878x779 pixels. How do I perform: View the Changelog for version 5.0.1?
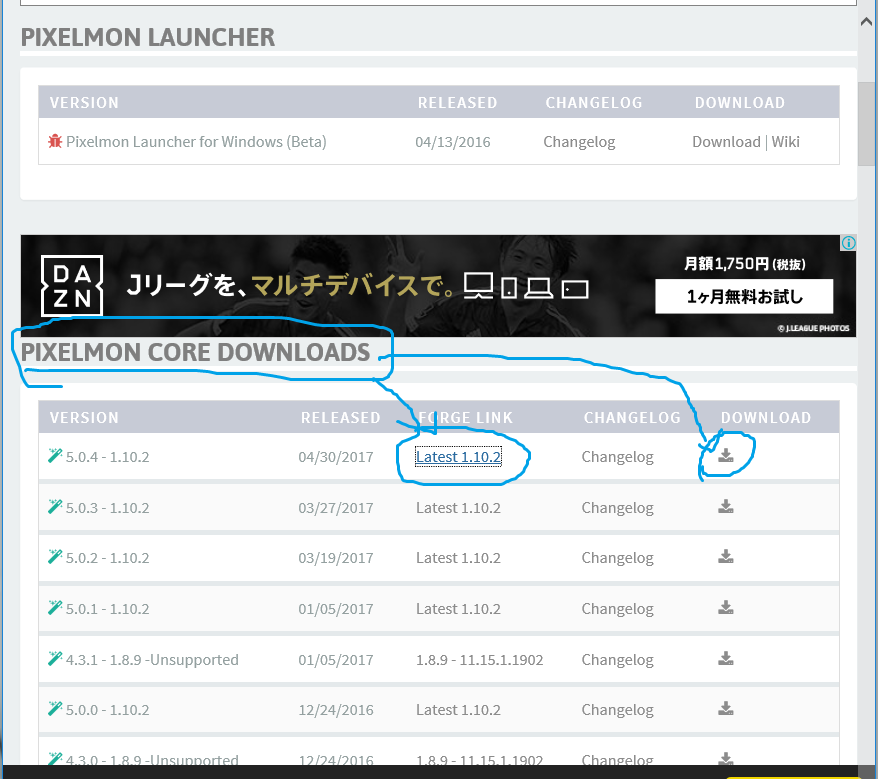click(x=618, y=609)
